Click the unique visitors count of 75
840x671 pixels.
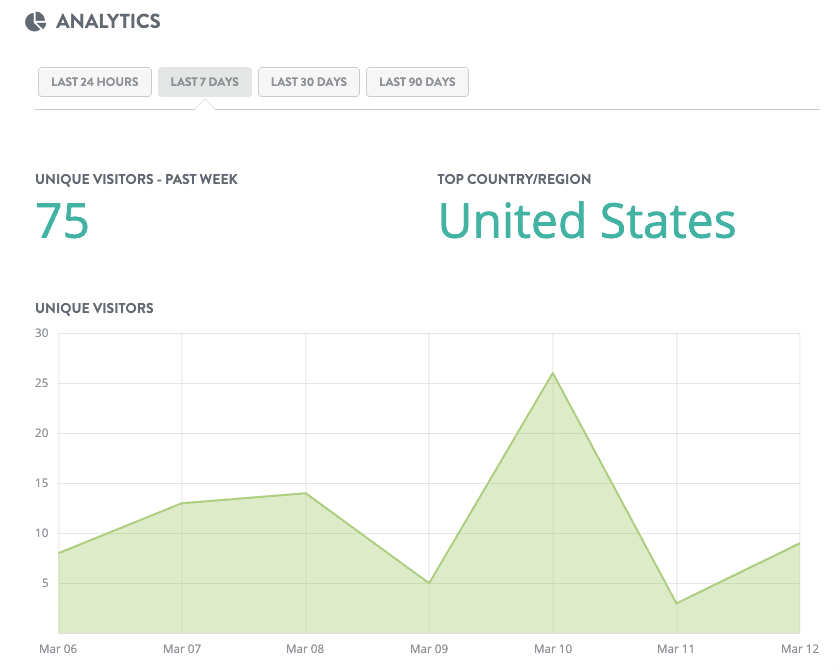pyautogui.click(x=60, y=222)
